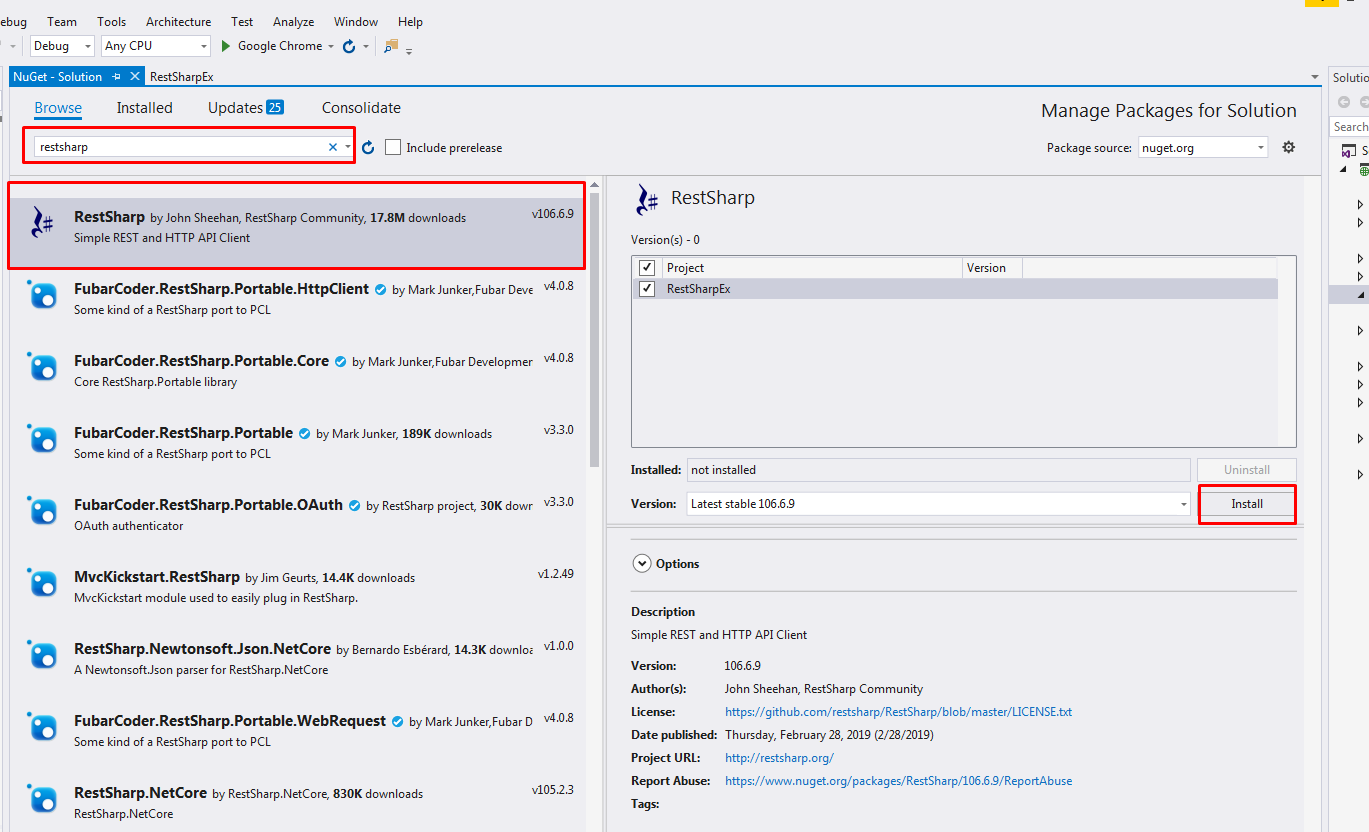Open the Window menu
This screenshot has height=832, width=1369.
[356, 21]
